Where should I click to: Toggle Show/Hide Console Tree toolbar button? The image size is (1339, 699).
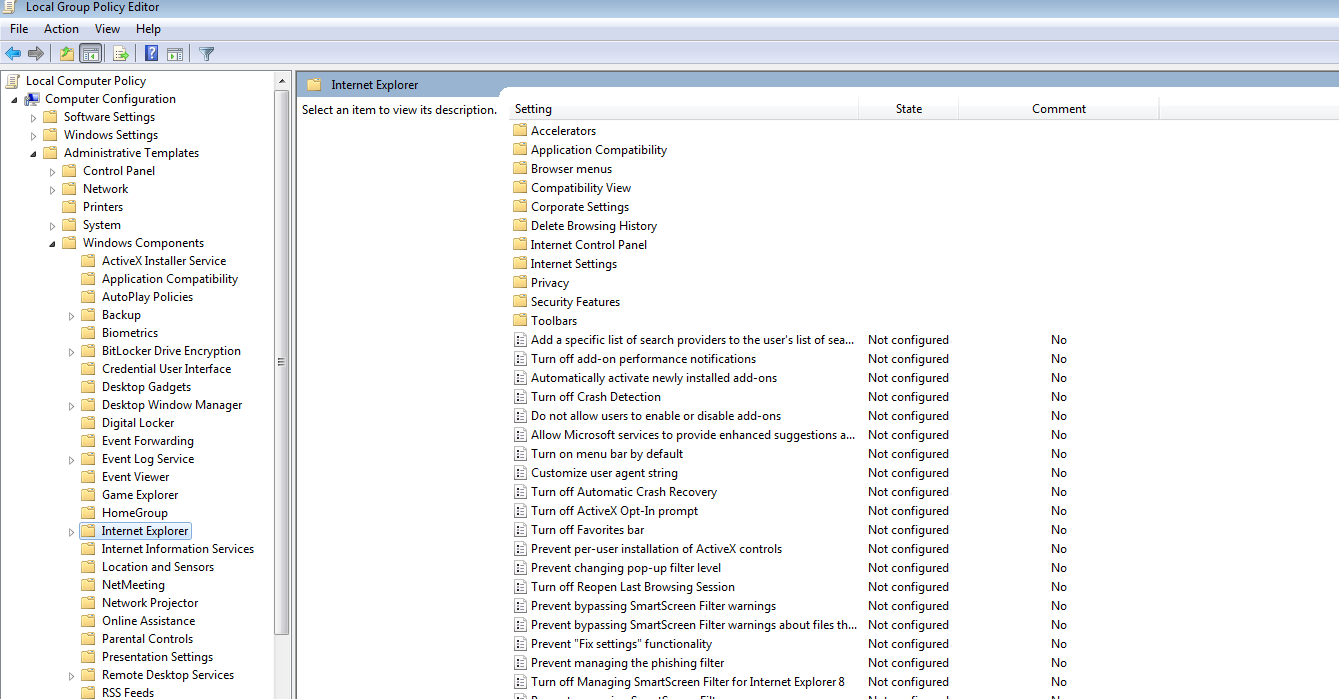pos(90,54)
